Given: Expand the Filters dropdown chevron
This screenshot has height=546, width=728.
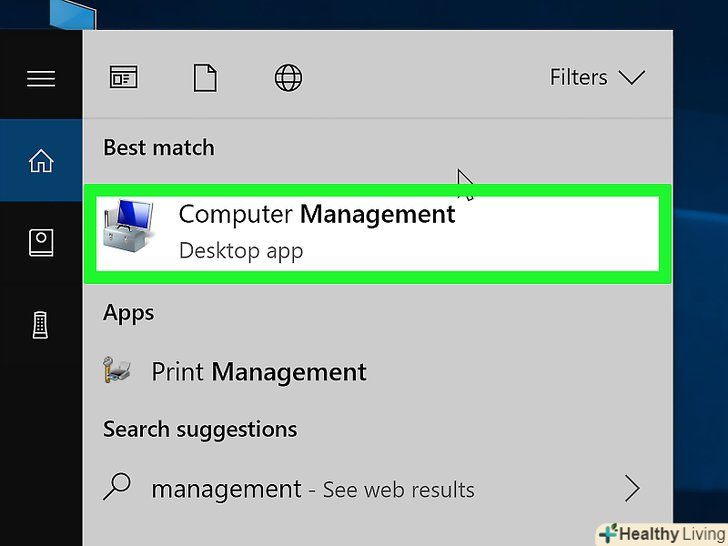Looking at the screenshot, I should click(x=632, y=78).
